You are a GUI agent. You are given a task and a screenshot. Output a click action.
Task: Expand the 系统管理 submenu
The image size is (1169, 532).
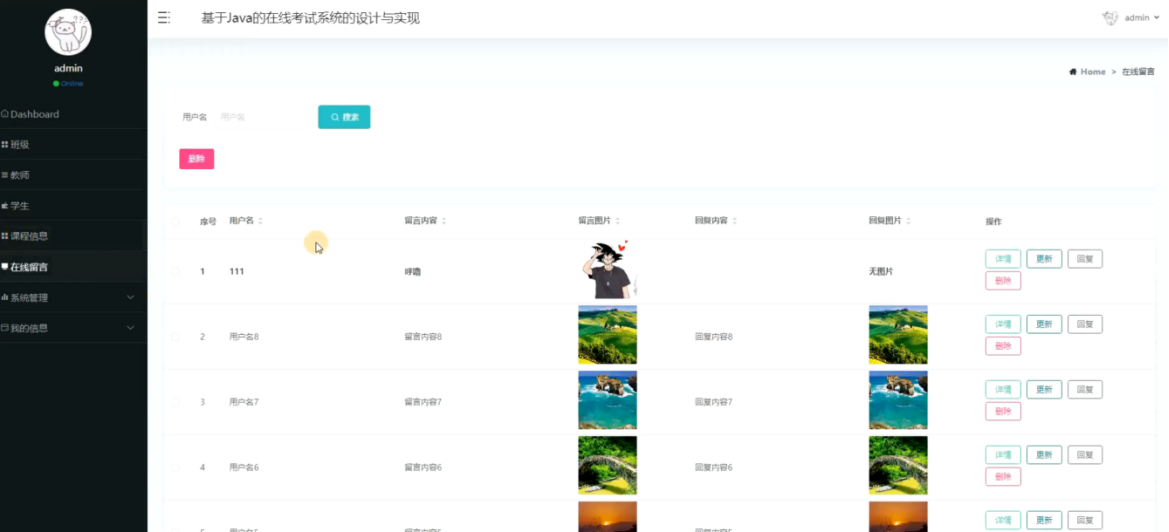coord(73,297)
